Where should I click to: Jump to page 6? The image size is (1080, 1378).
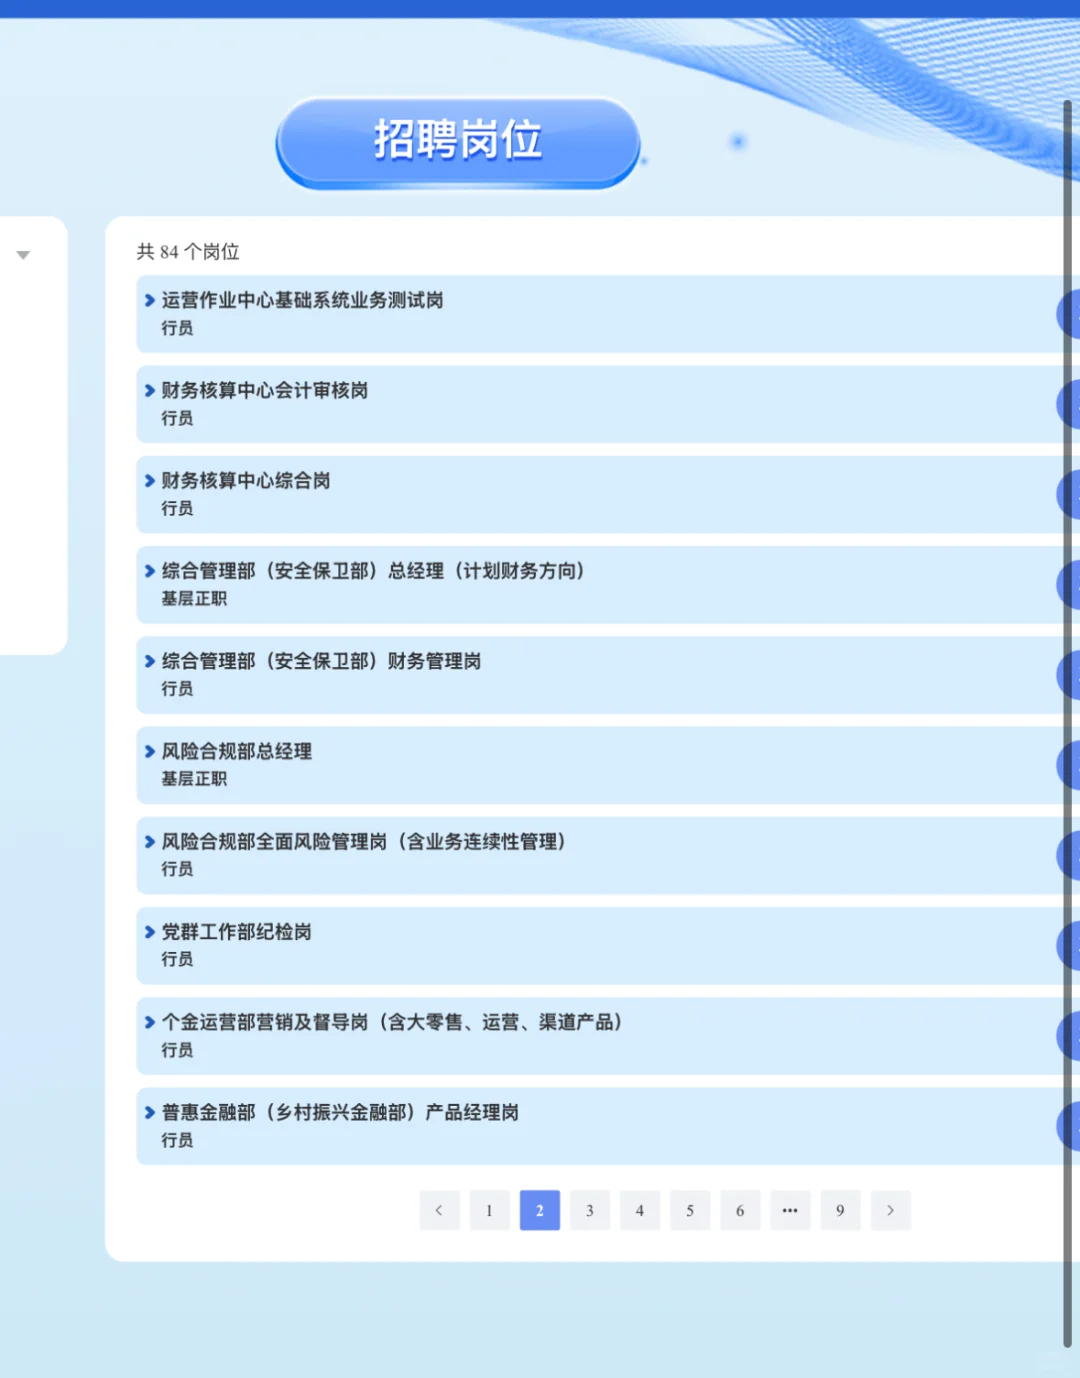click(x=740, y=1210)
